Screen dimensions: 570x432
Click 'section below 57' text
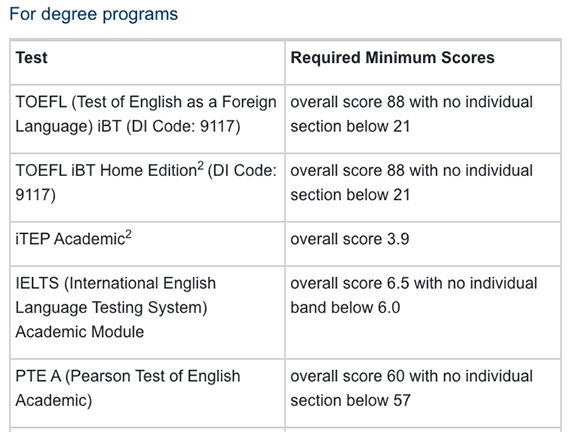(x=350, y=400)
